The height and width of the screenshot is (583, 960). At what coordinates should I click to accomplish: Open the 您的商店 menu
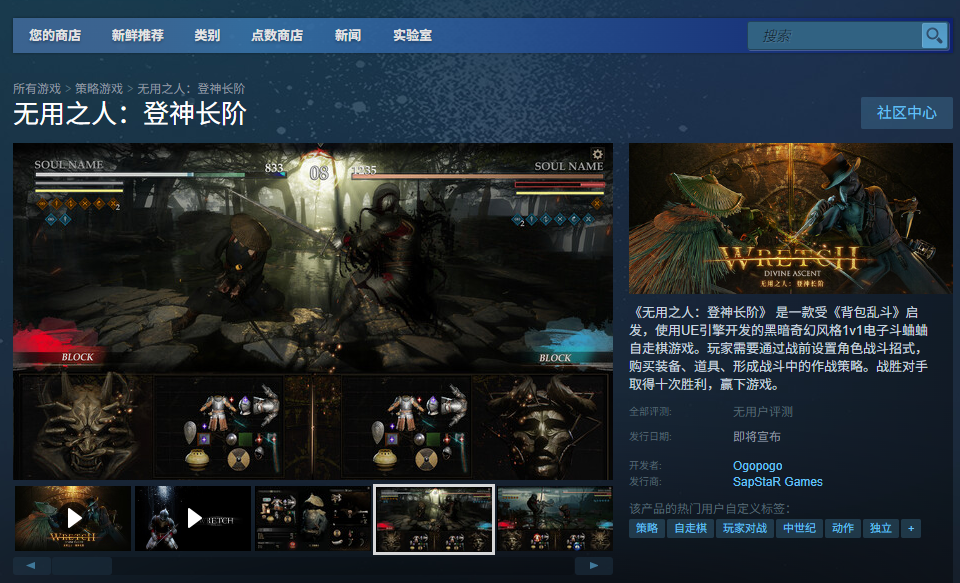click(55, 36)
